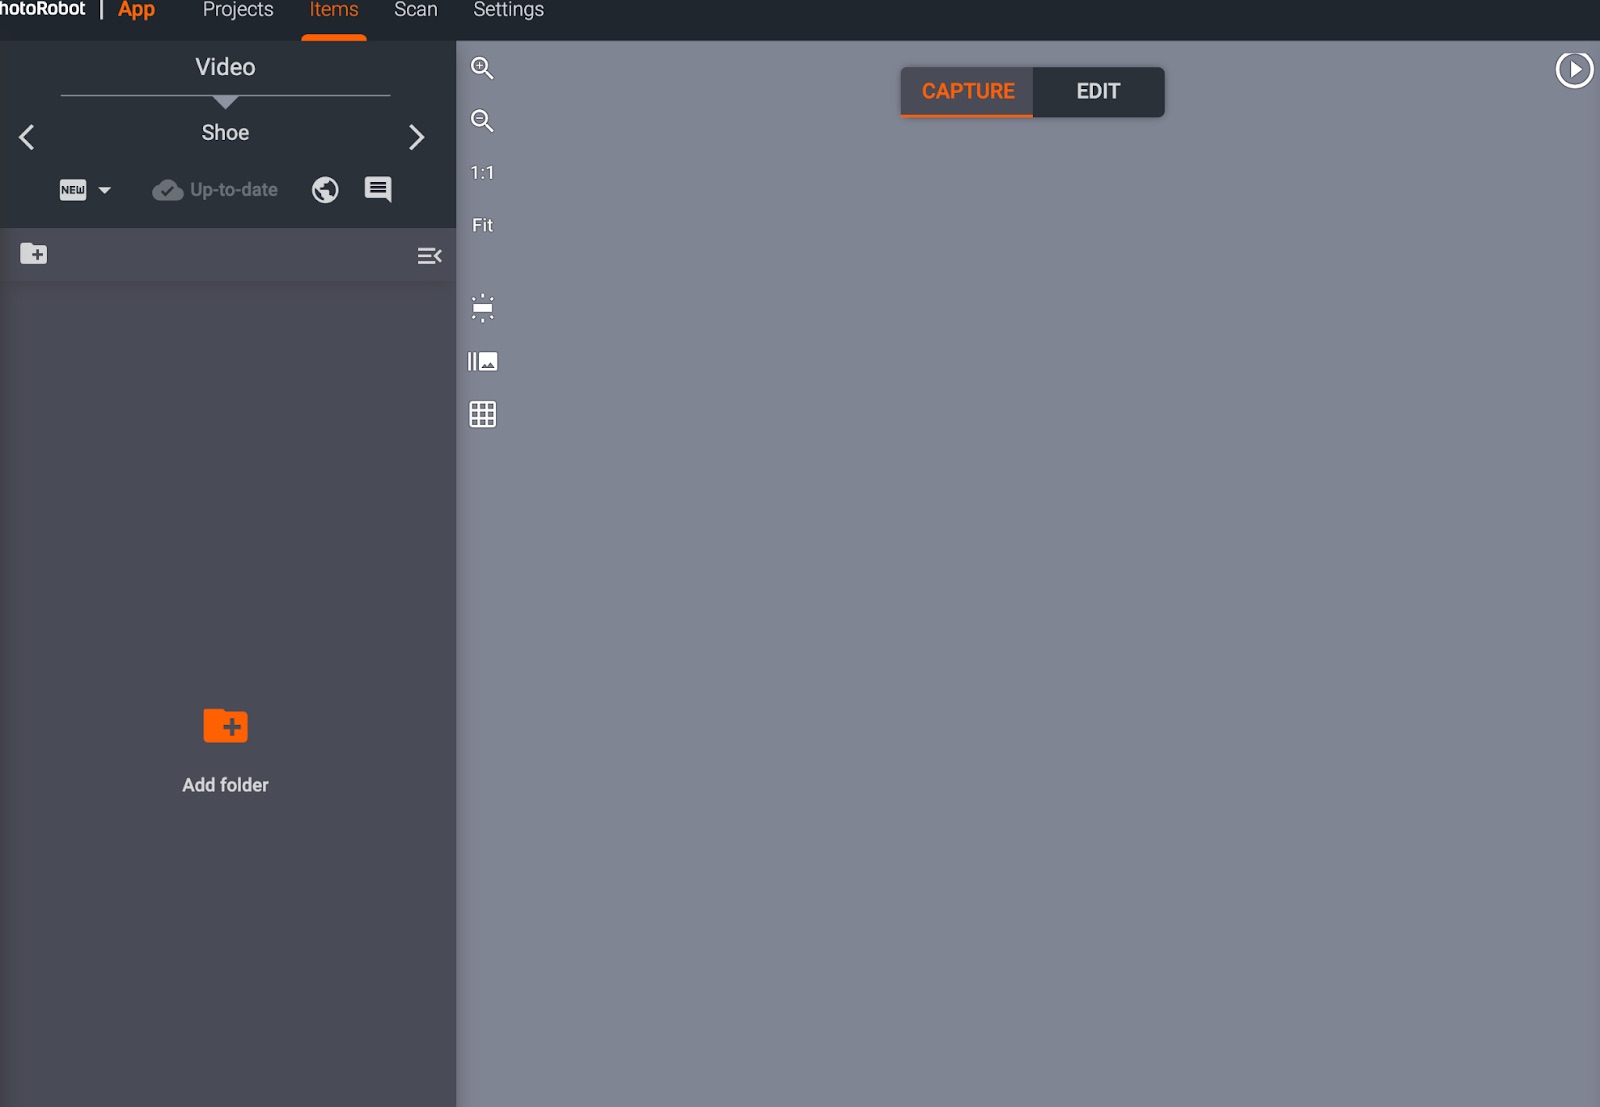Image resolution: width=1600 pixels, height=1107 pixels.
Task: Select the Zoom out tool
Action: (x=482, y=121)
